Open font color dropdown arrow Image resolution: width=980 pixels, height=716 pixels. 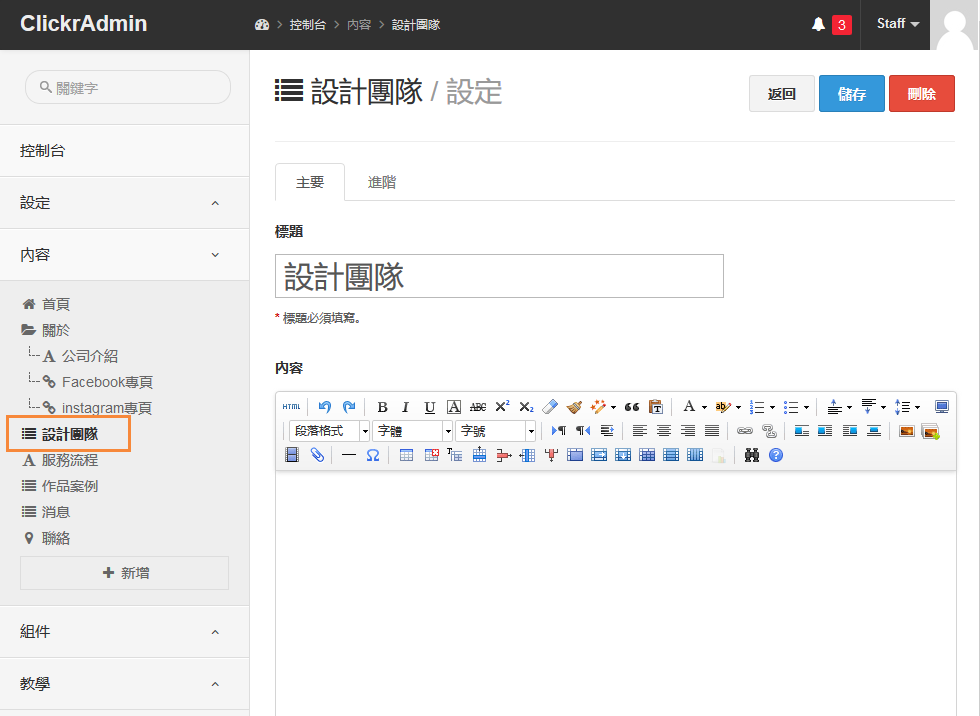click(704, 407)
